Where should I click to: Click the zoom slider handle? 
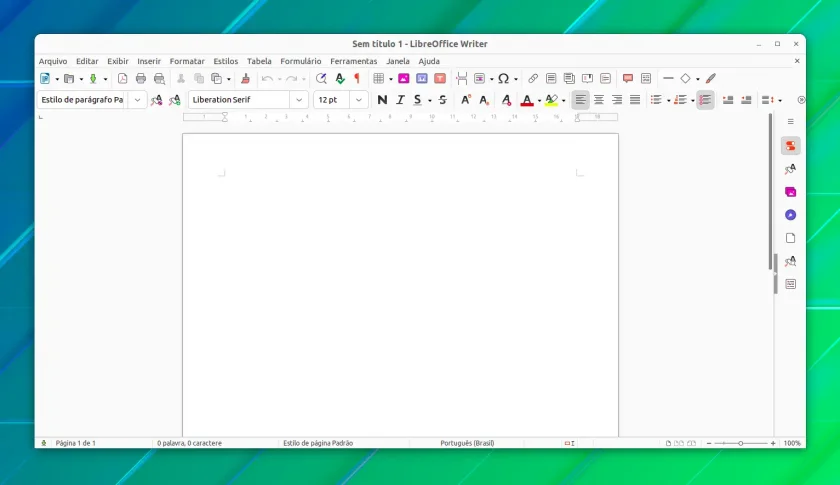[740, 443]
